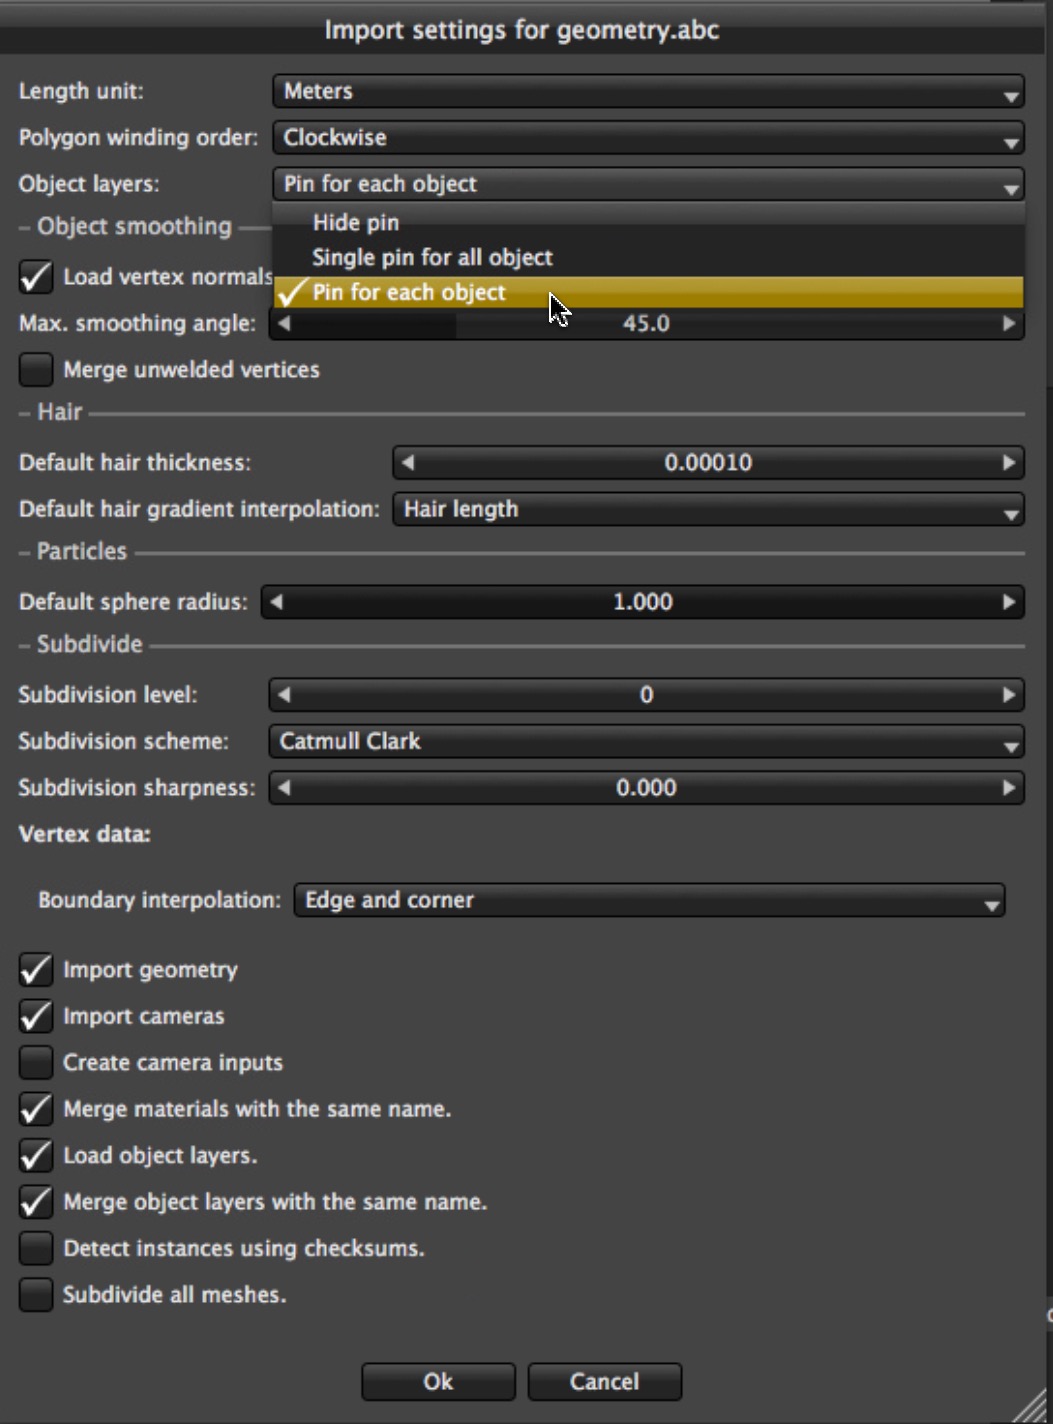Open the Boundary interpolation dropdown
Viewport: 1053px width, 1424px height.
pos(649,900)
